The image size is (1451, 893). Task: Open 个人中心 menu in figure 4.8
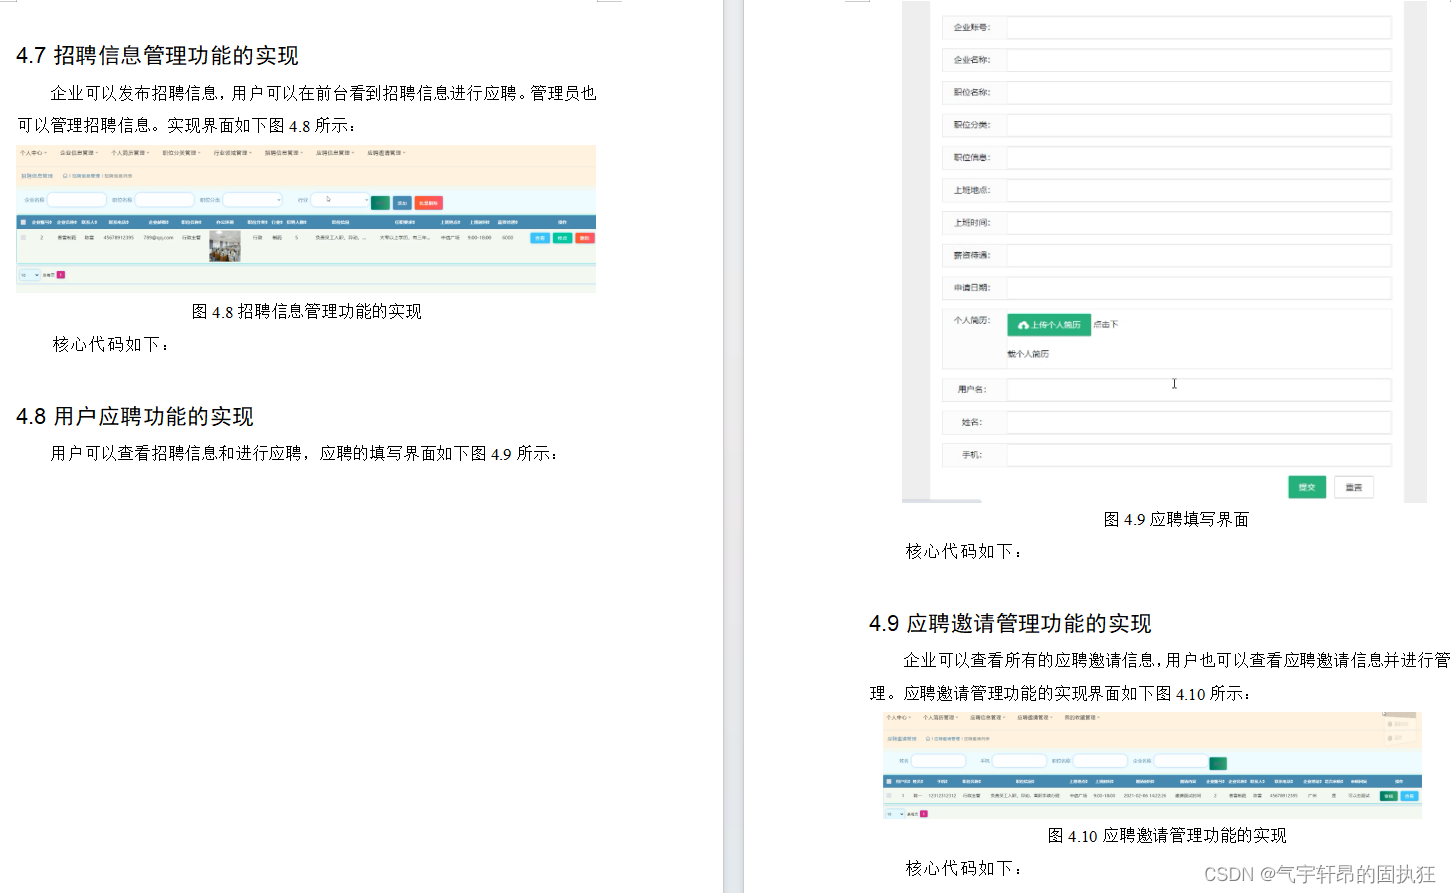point(33,153)
